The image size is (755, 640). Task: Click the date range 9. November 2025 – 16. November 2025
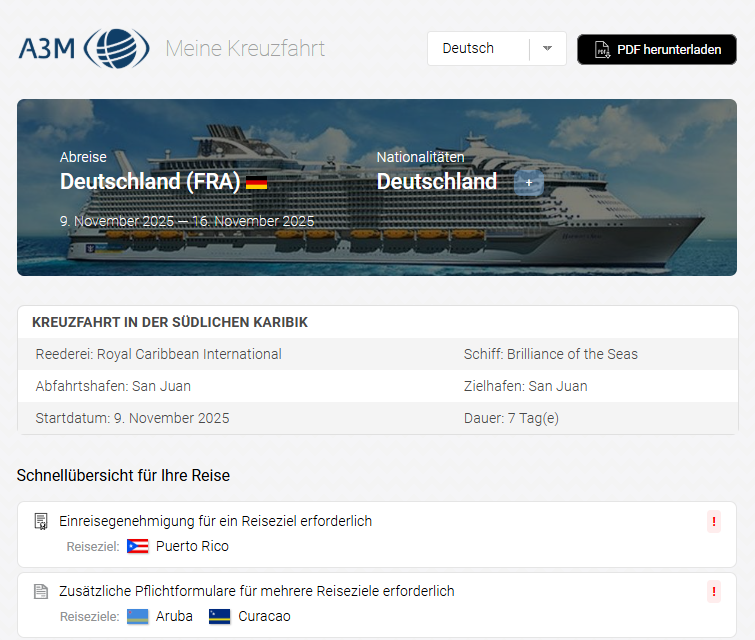(x=187, y=221)
